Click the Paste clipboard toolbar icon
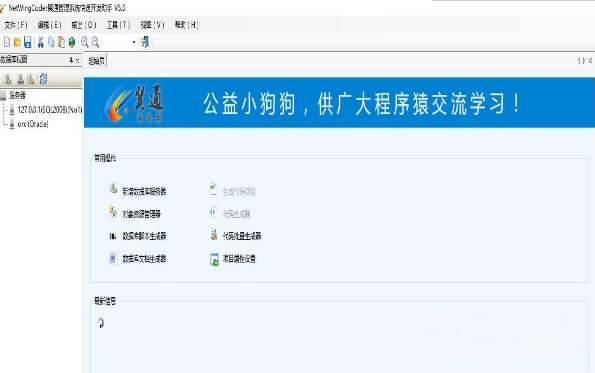Screen dimensions: 595x373 [x=61, y=42]
